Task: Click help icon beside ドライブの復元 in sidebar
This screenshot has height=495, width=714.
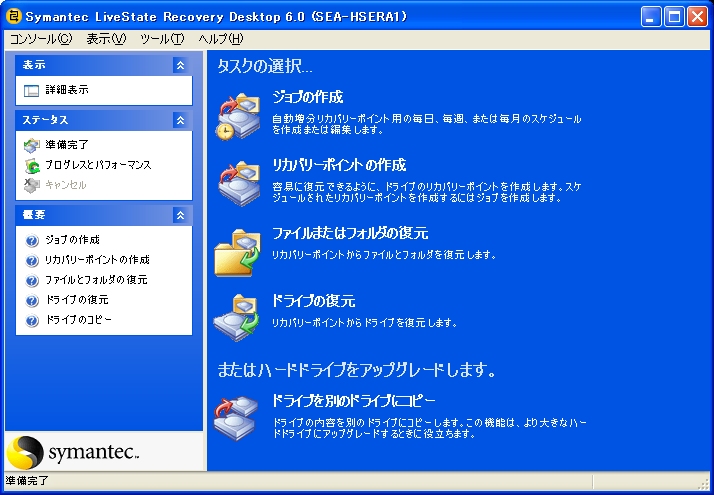Action: tap(32, 300)
